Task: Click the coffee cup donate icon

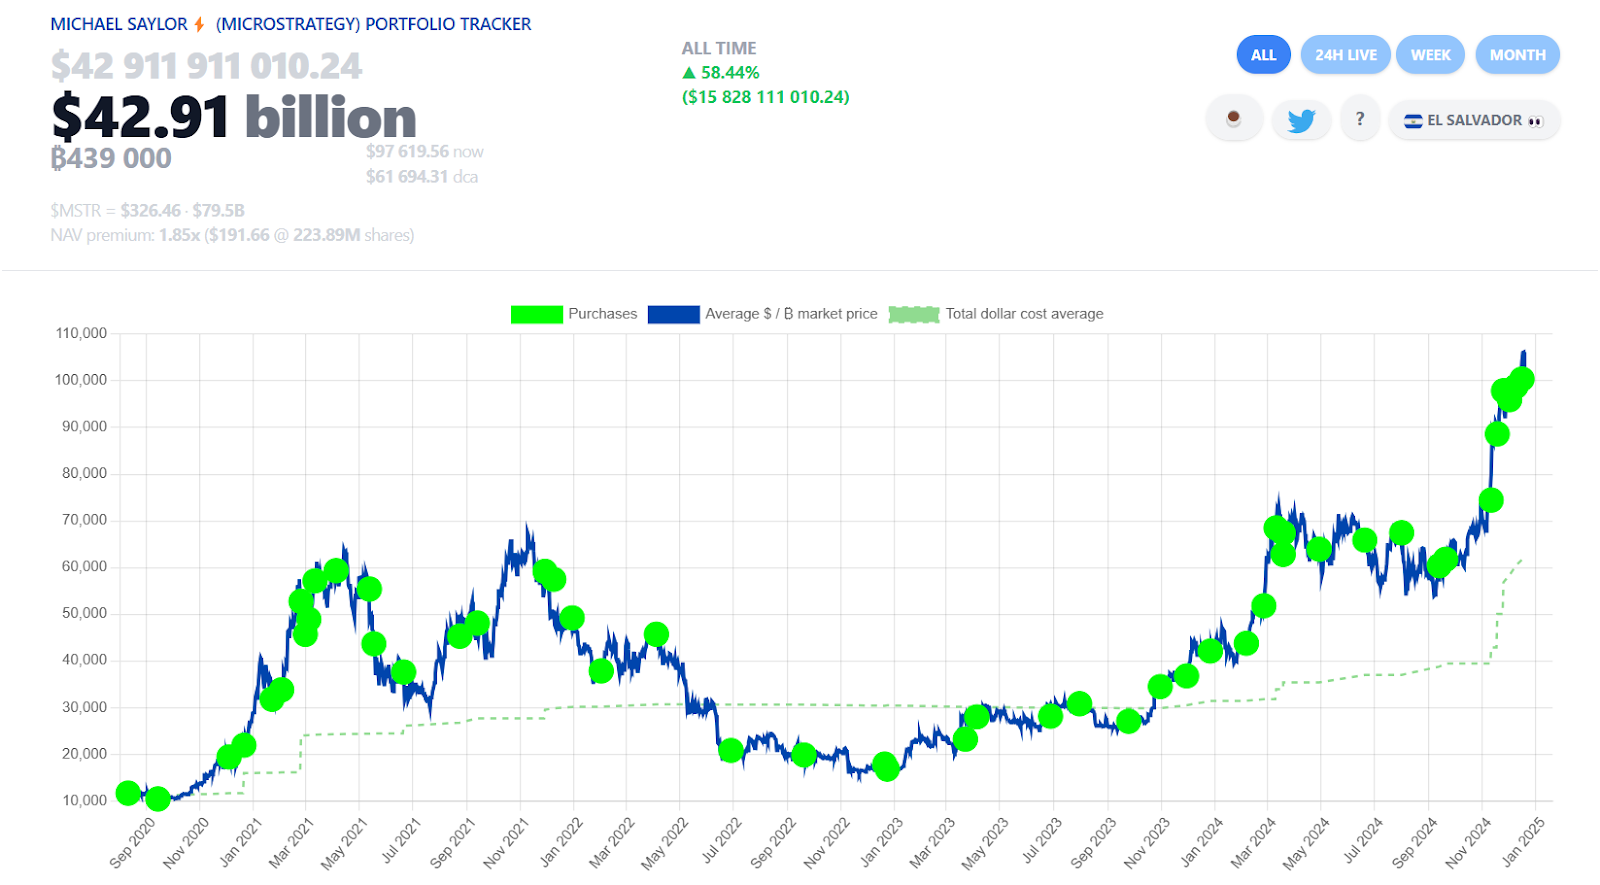Action: [1234, 119]
